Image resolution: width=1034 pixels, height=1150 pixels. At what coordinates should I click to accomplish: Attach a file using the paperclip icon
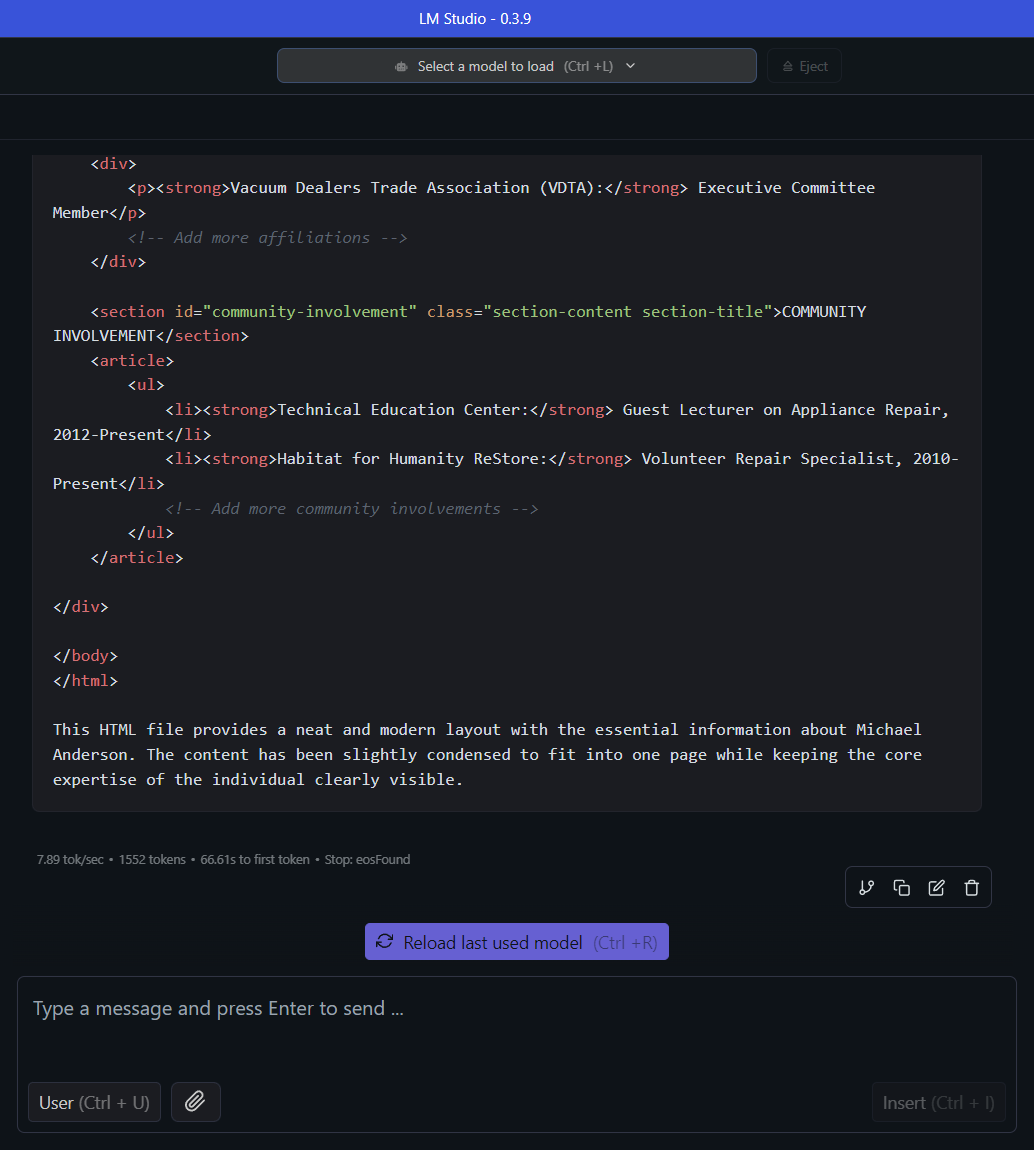195,1102
